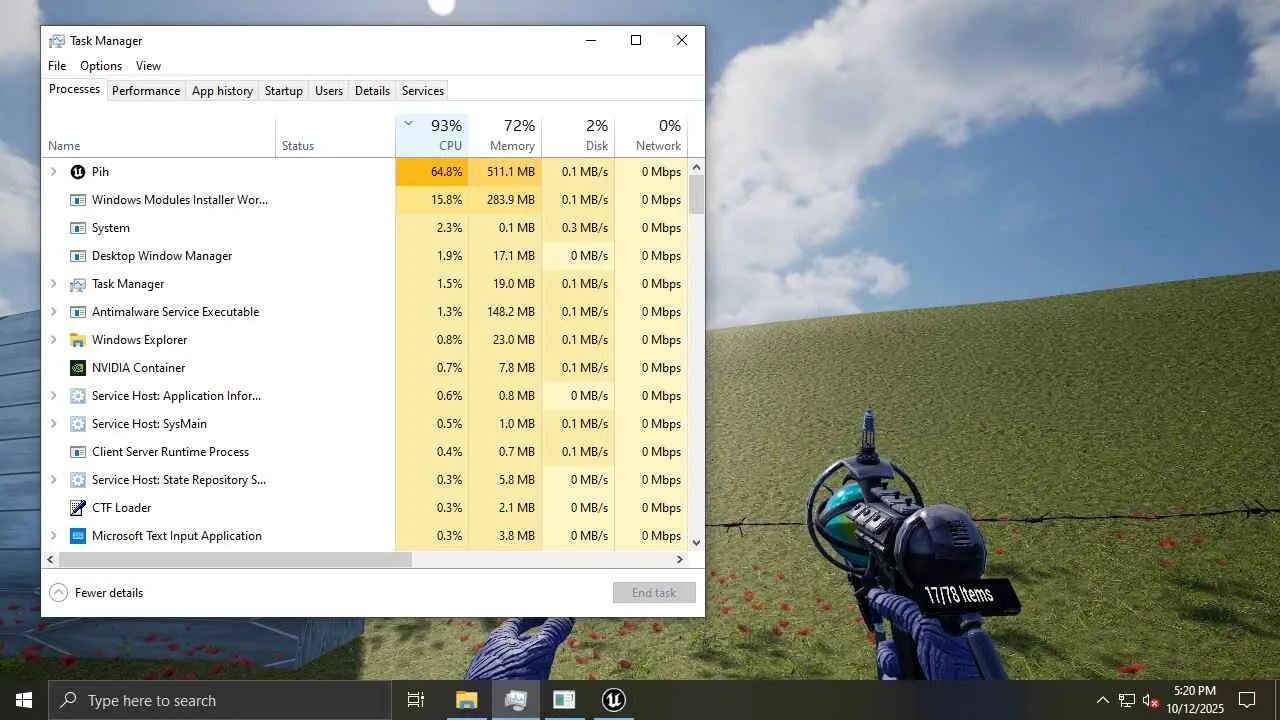Click the horizontal scrollbar right arrow
Screen dimensions: 1280x720
tap(680, 560)
